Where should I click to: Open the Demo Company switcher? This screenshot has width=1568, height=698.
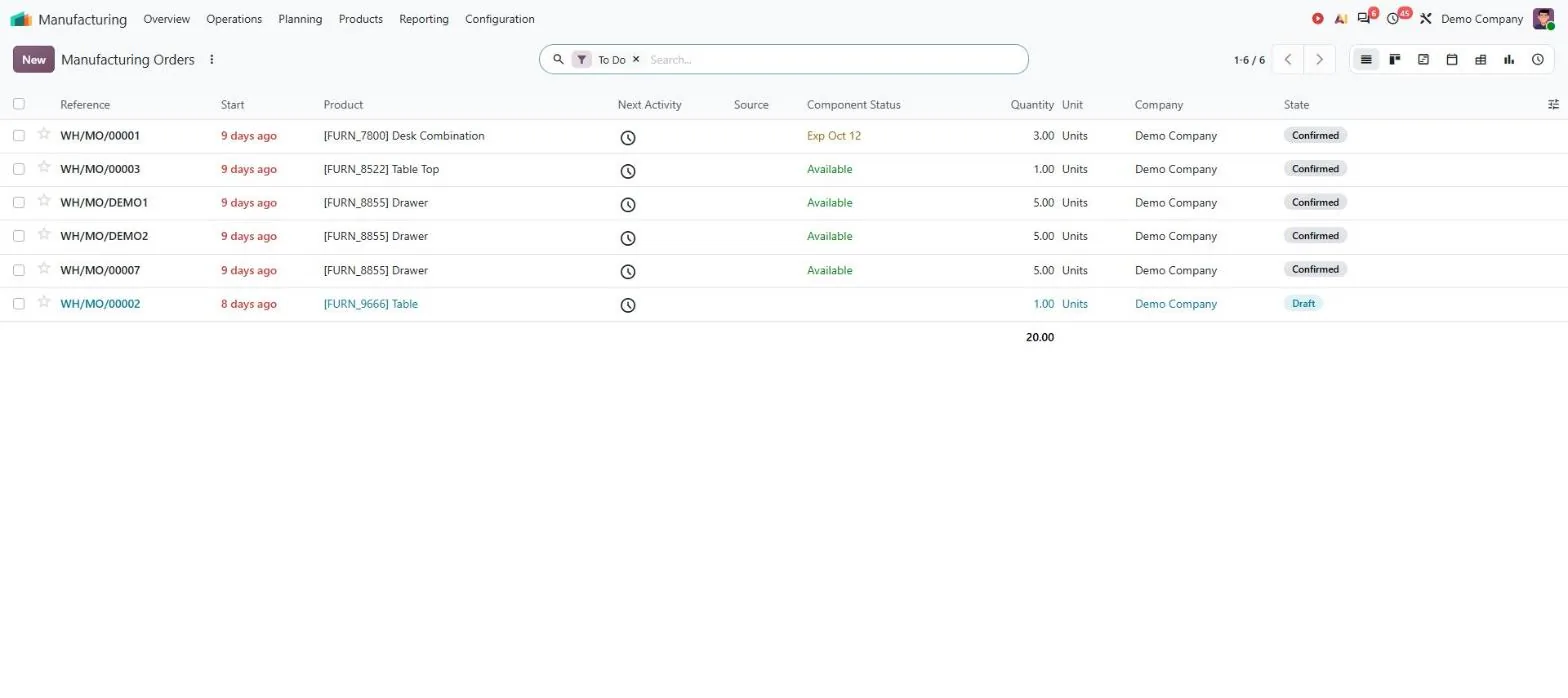pyautogui.click(x=1482, y=19)
